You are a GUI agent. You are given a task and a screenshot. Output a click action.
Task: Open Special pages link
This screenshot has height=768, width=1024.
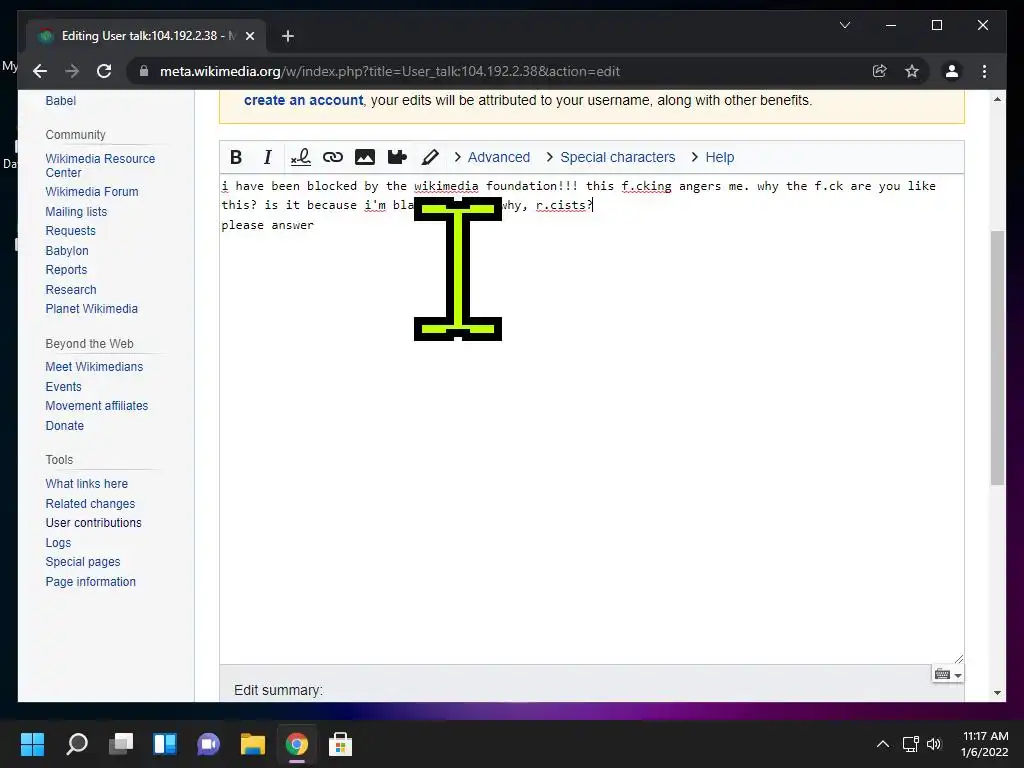(x=82, y=562)
